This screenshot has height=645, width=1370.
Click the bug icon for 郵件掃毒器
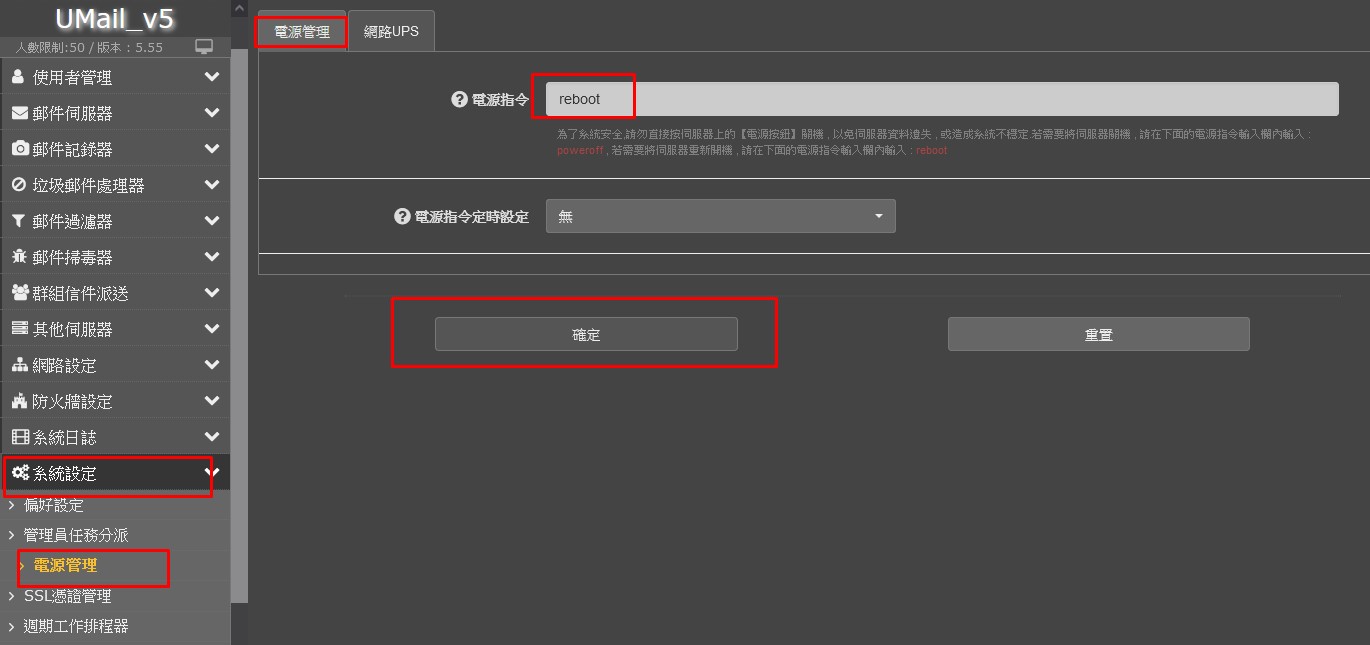[x=19, y=257]
